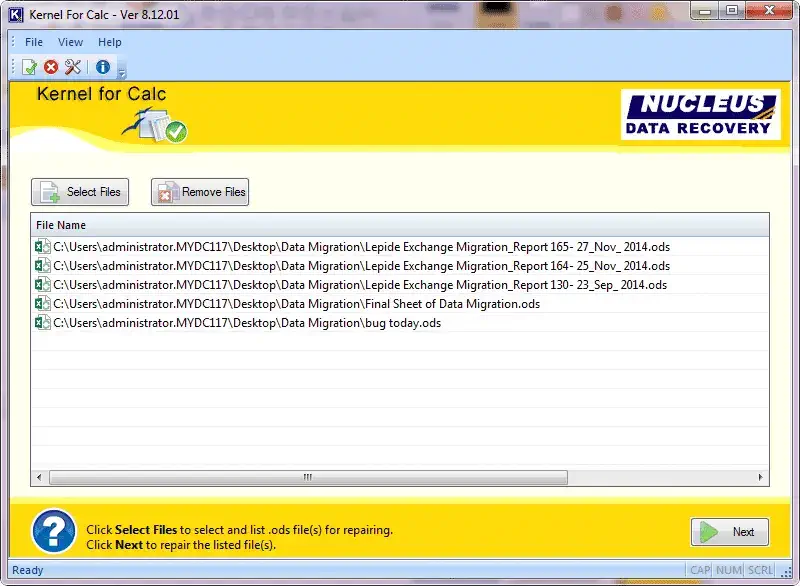
Task: Open the Help menu
Action: pos(110,42)
